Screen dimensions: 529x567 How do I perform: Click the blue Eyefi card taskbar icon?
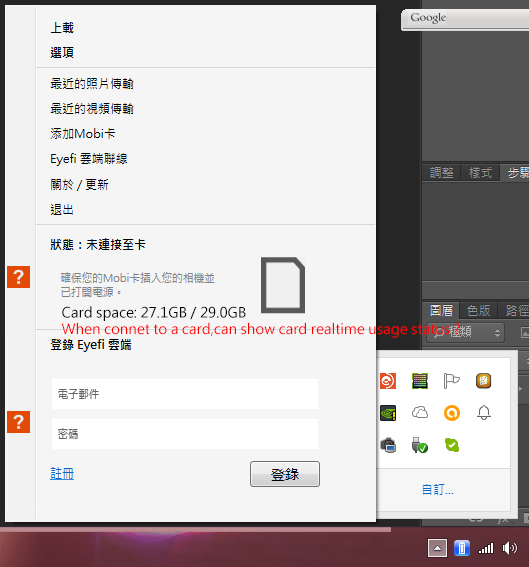(x=462, y=548)
